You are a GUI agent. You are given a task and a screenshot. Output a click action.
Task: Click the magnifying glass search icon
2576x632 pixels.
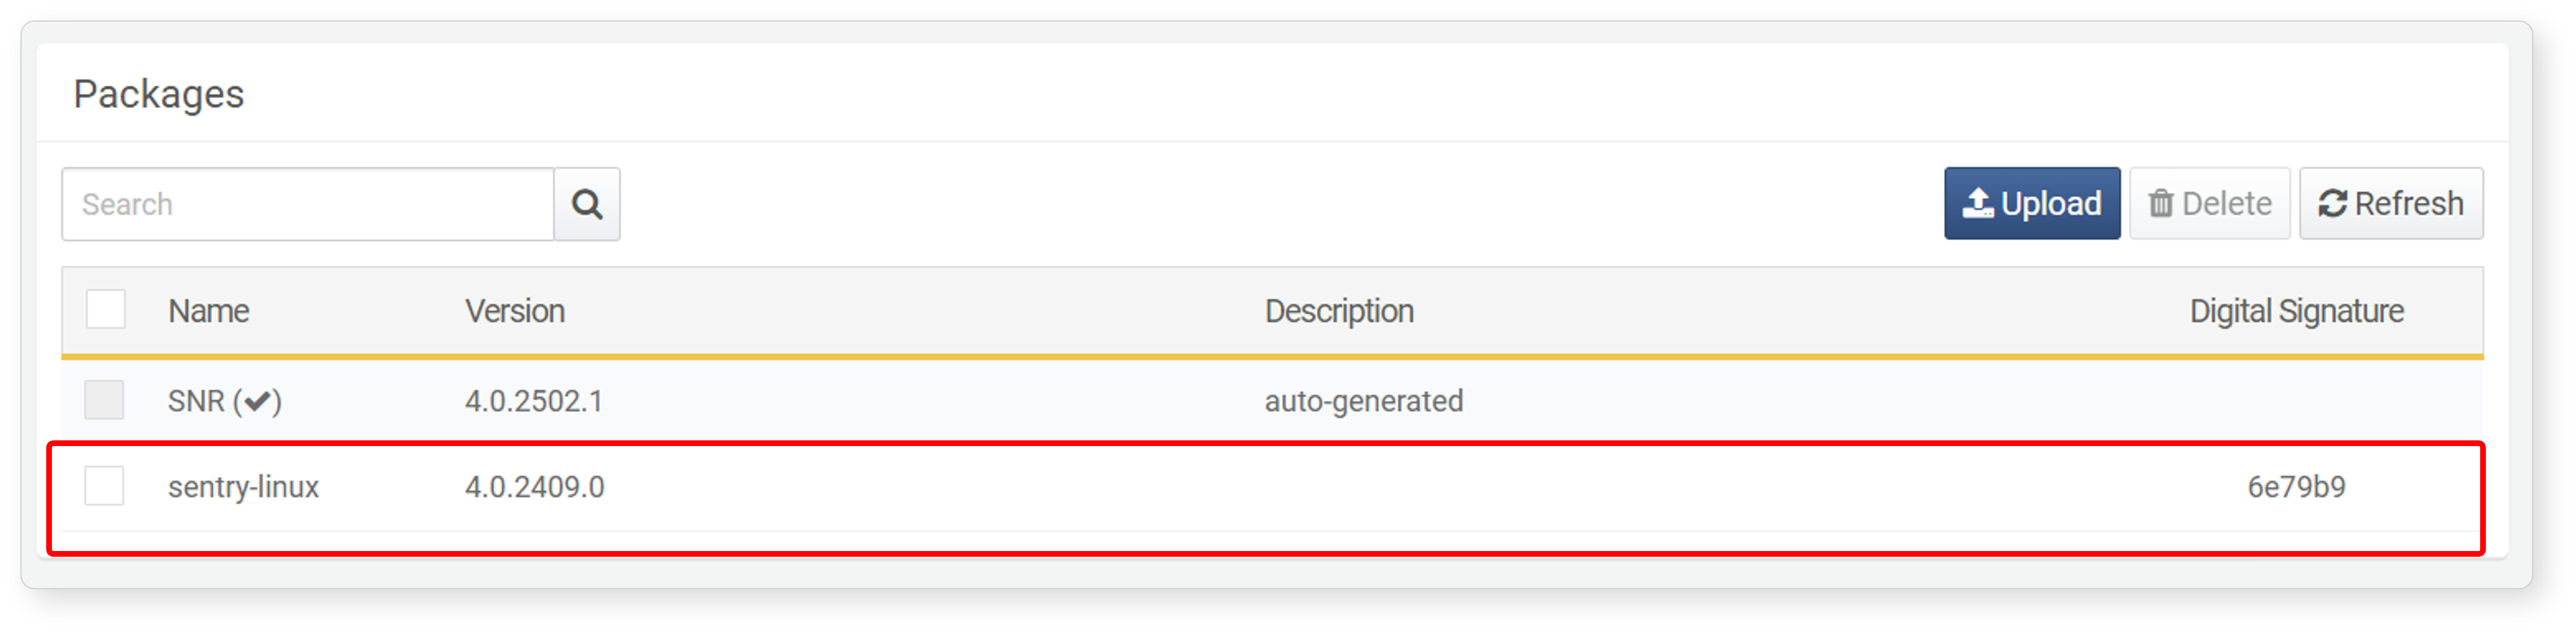pos(587,204)
